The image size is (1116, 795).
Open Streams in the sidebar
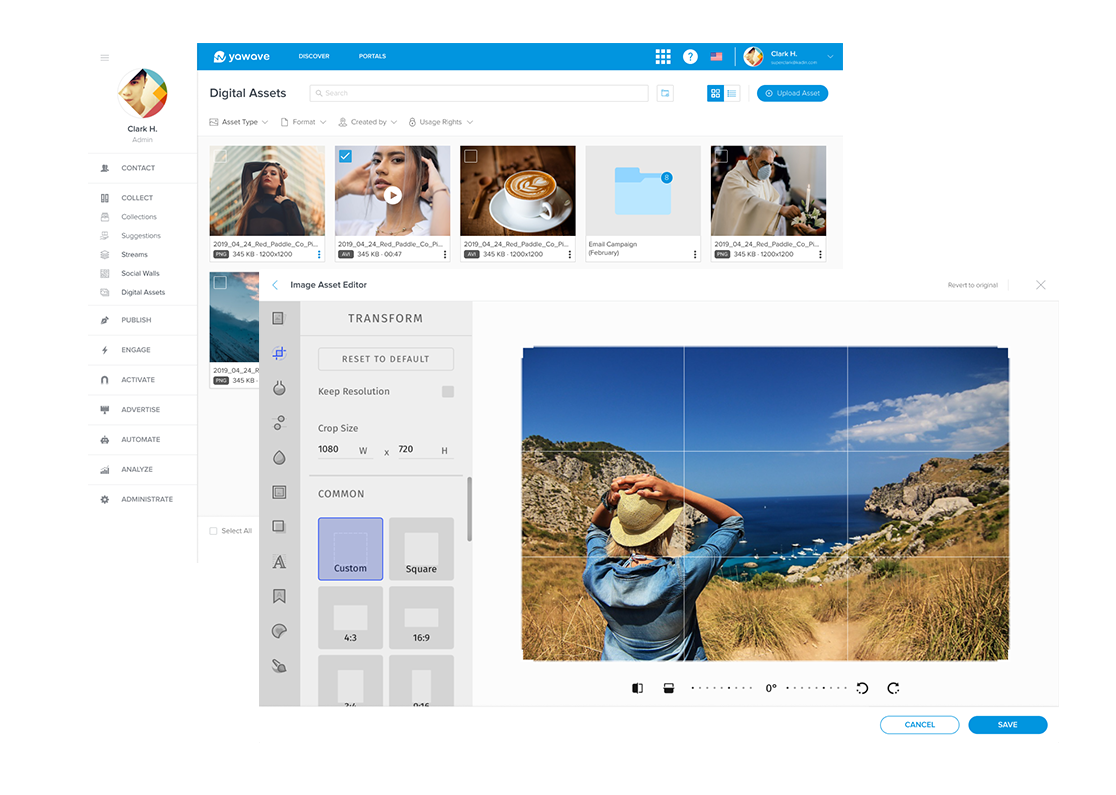tap(135, 255)
